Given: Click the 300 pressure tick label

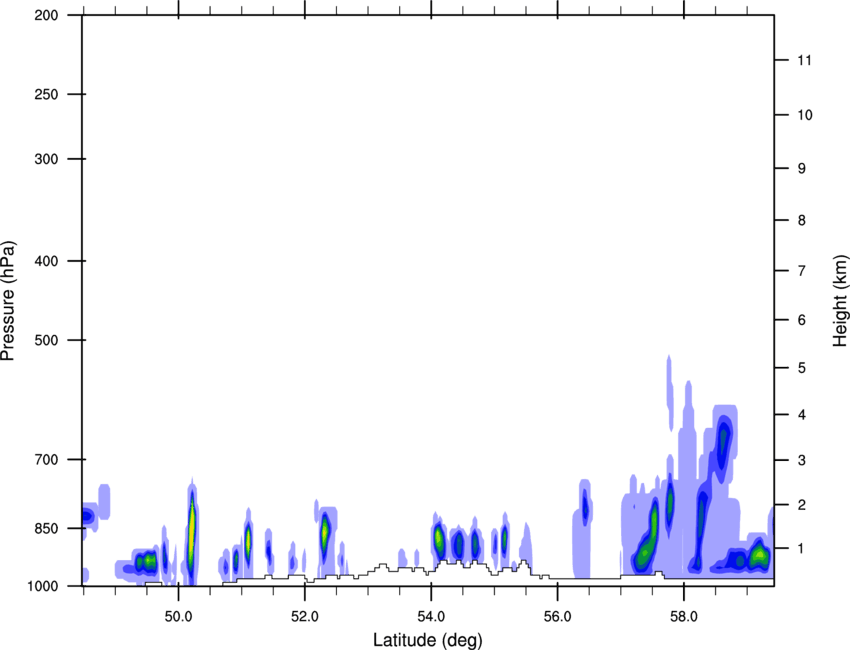Looking at the screenshot, I should pos(46,159).
